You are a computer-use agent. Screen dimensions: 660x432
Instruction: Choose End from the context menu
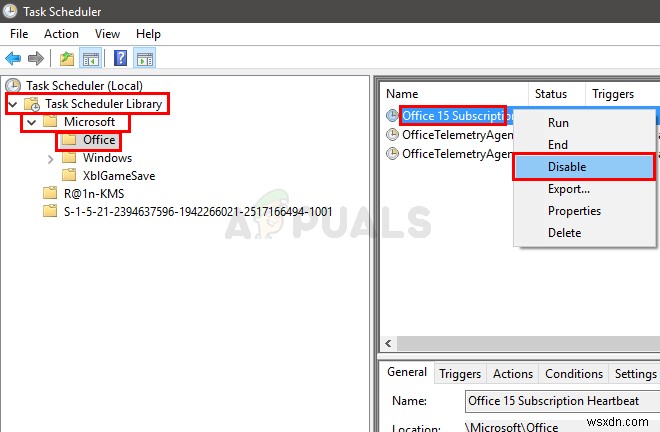click(584, 144)
